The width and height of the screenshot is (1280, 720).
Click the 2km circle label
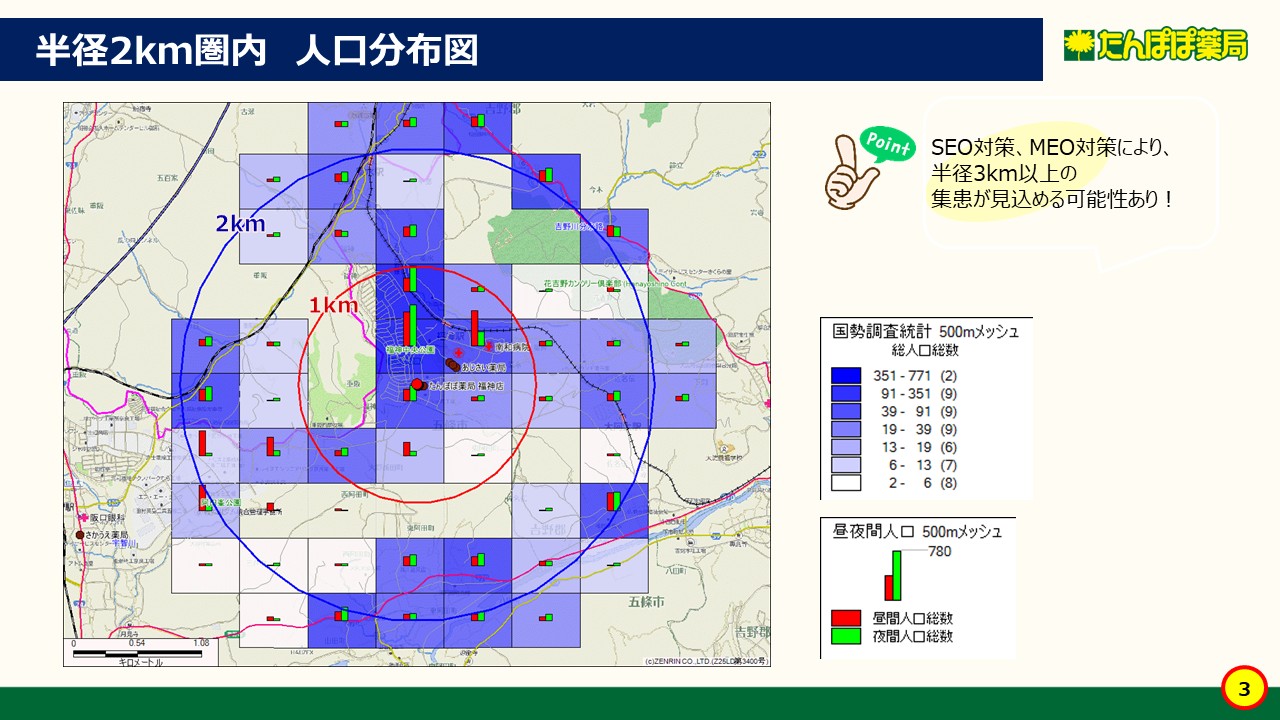(240, 223)
